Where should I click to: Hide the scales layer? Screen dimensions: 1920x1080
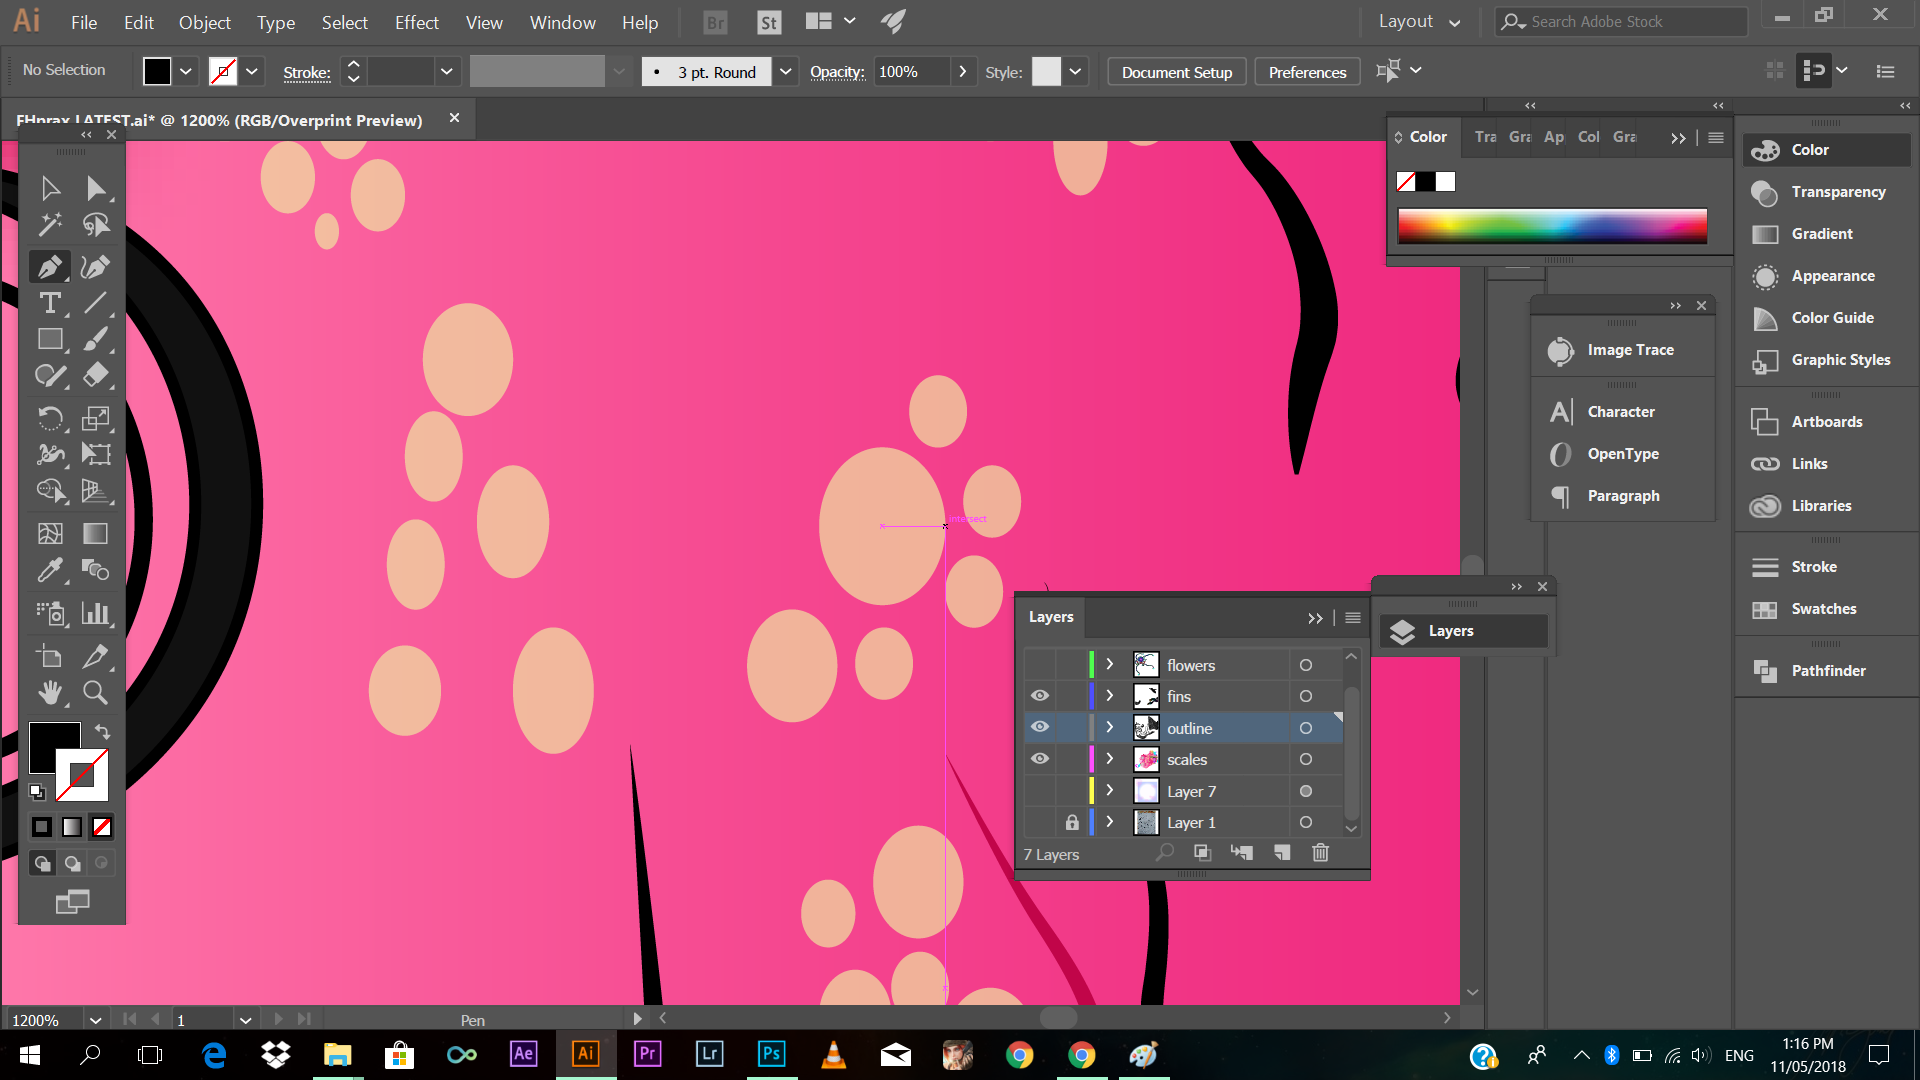coord(1040,759)
